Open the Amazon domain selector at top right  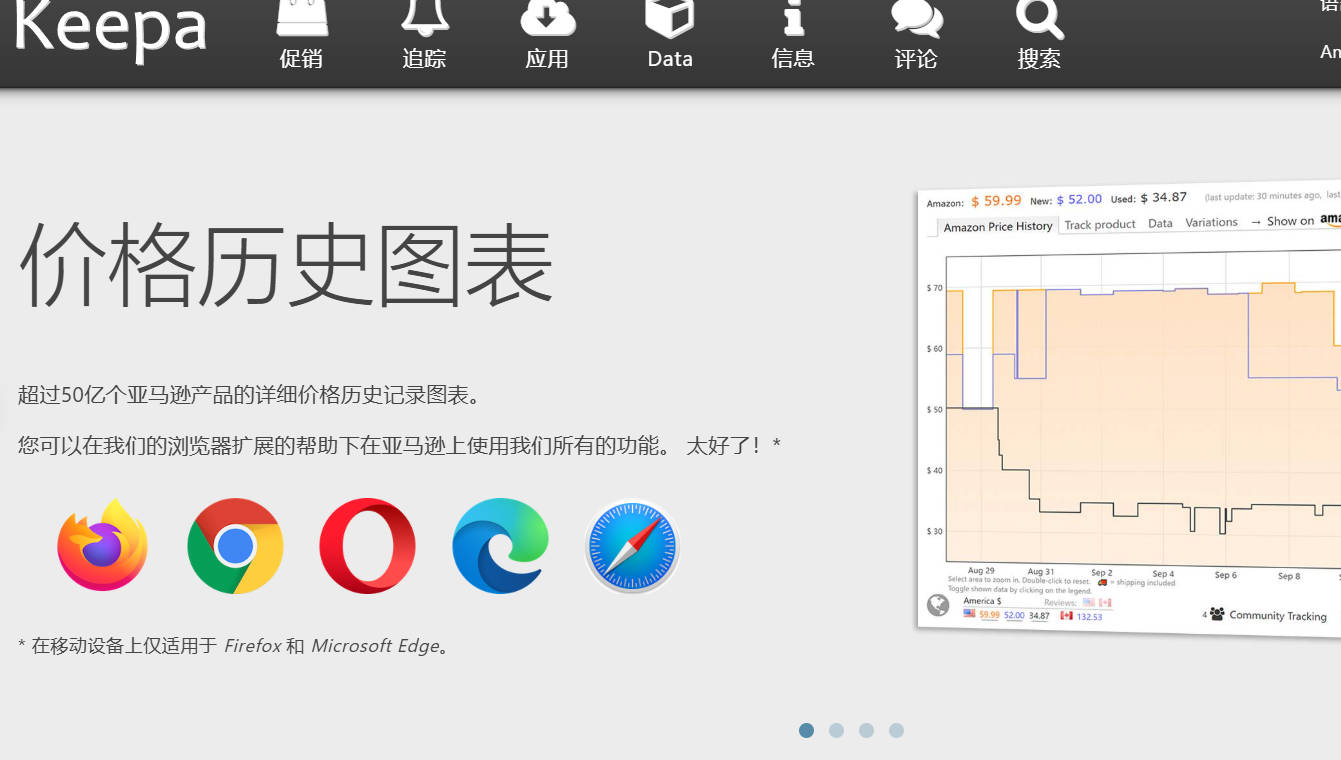pyautogui.click(x=1328, y=51)
